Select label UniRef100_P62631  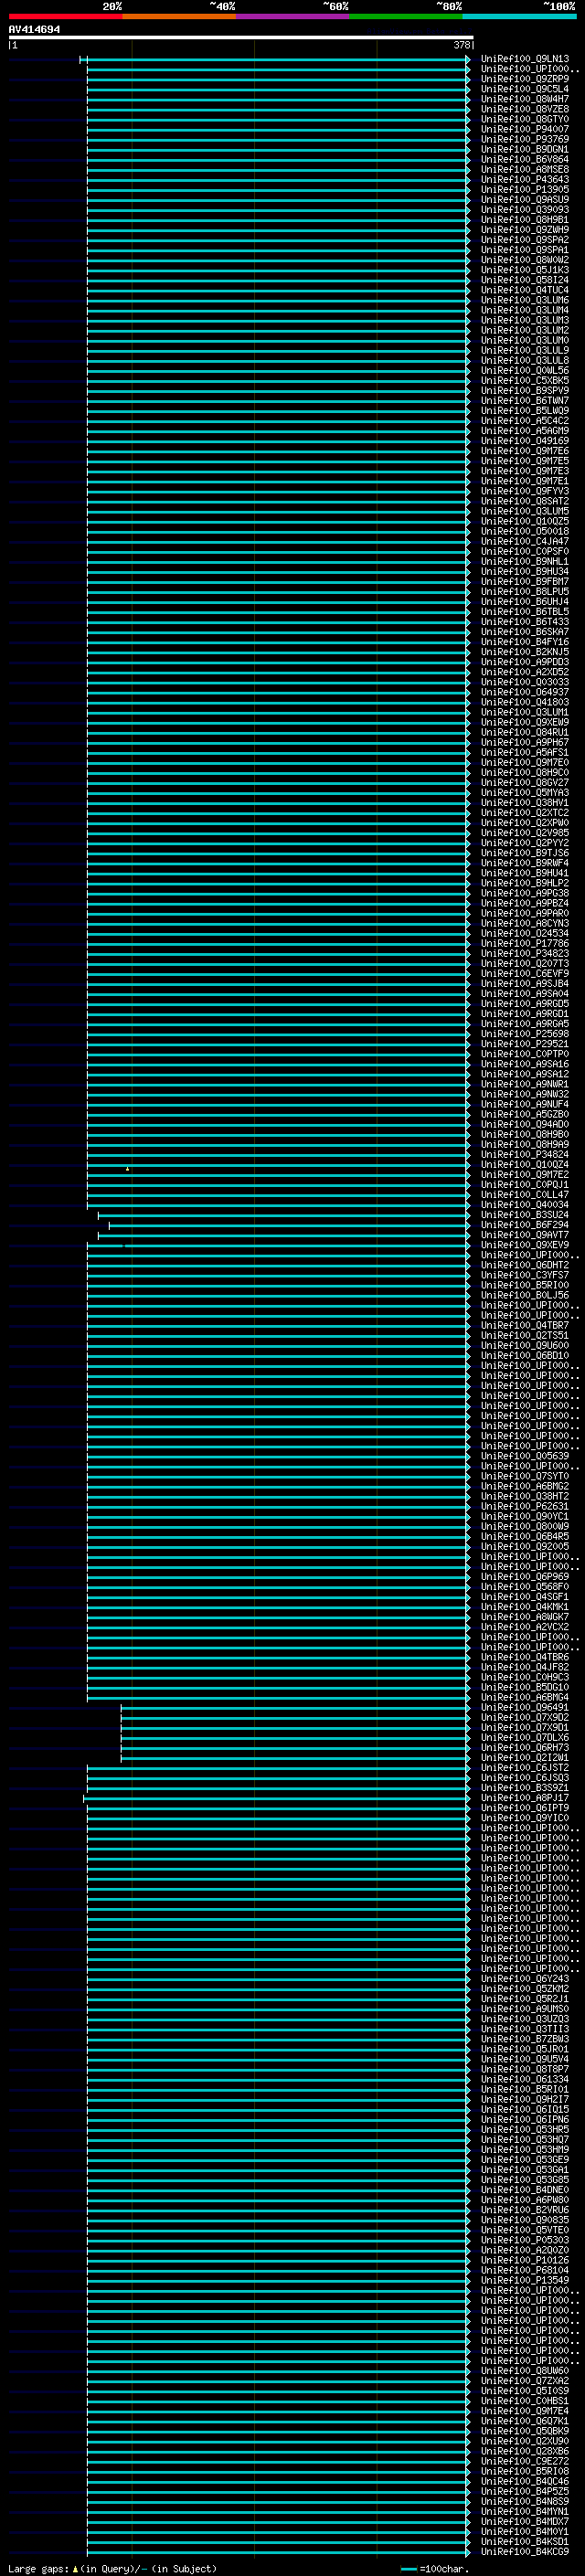(x=525, y=1506)
